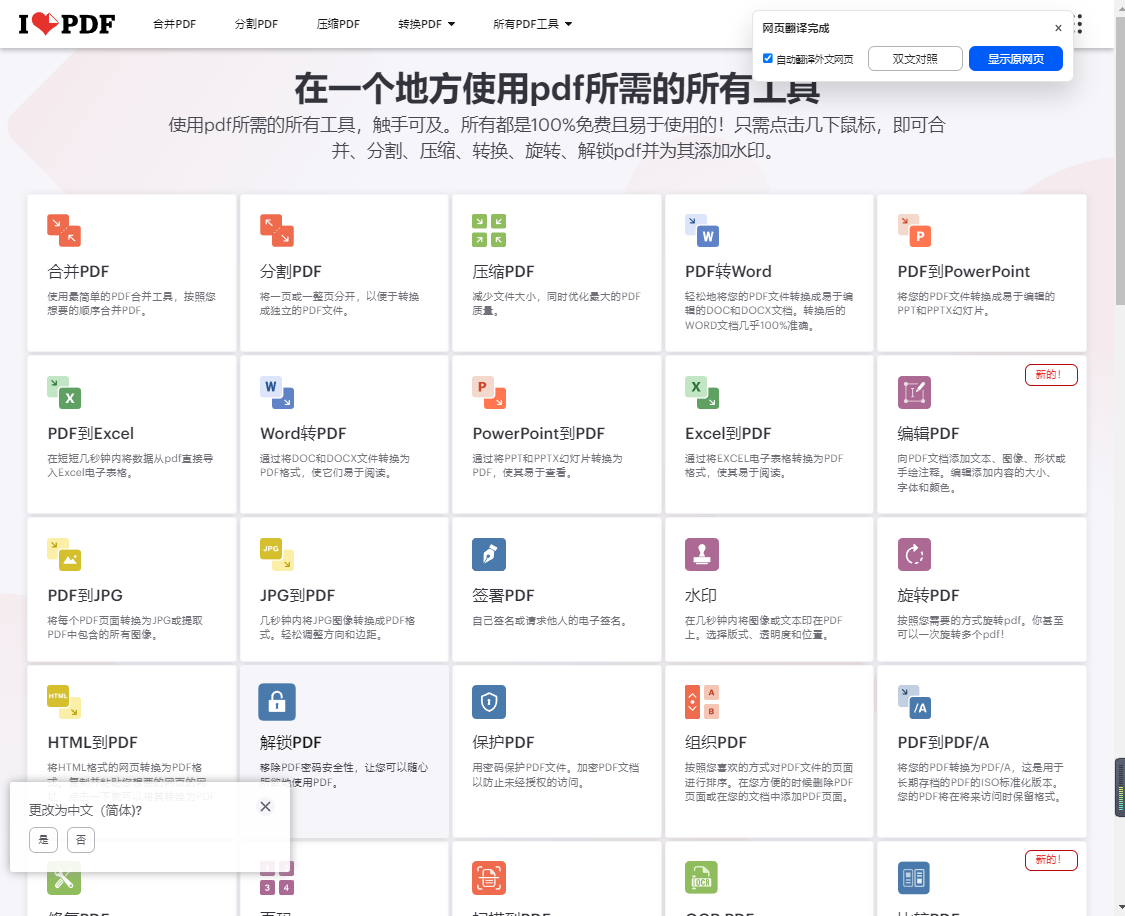Close the 网页翻译完成 popup
This screenshot has height=916, width=1125.
coord(1058,28)
